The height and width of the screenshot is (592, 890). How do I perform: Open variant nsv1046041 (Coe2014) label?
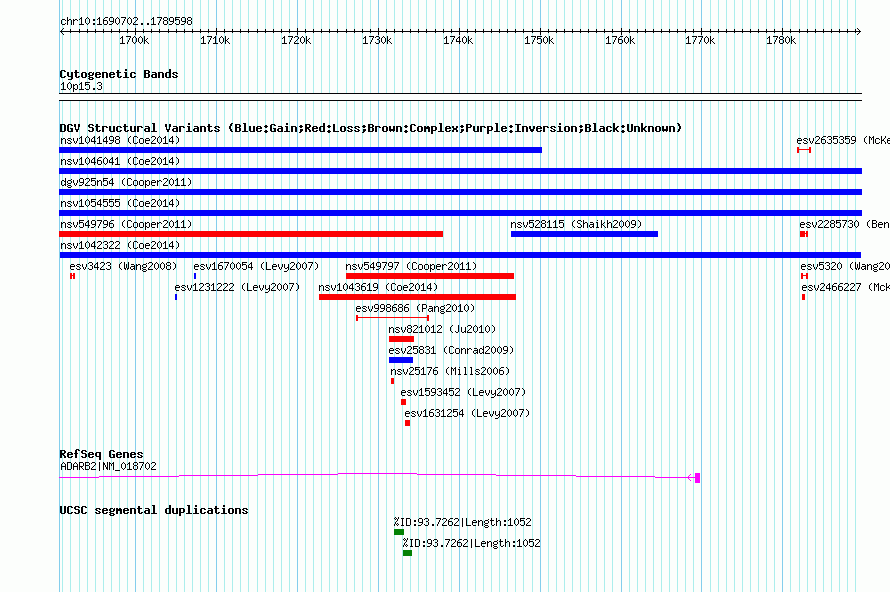coord(120,161)
